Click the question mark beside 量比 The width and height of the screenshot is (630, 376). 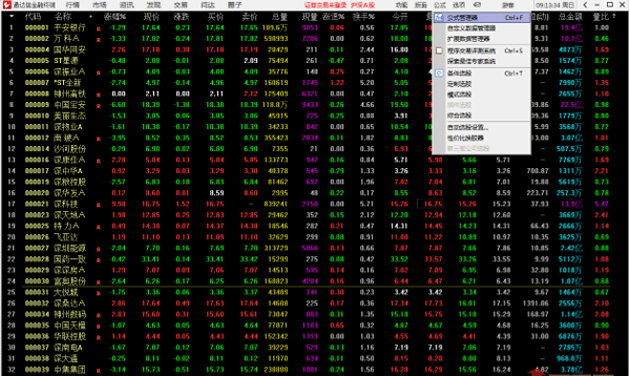(x=614, y=17)
